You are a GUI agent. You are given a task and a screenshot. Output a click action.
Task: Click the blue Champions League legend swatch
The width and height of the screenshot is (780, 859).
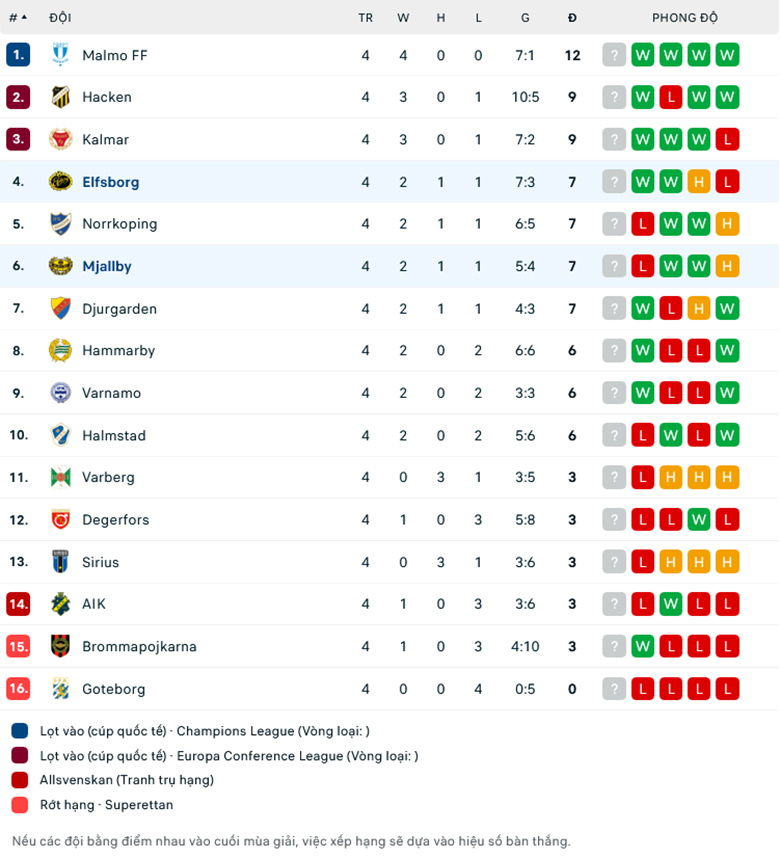18,731
